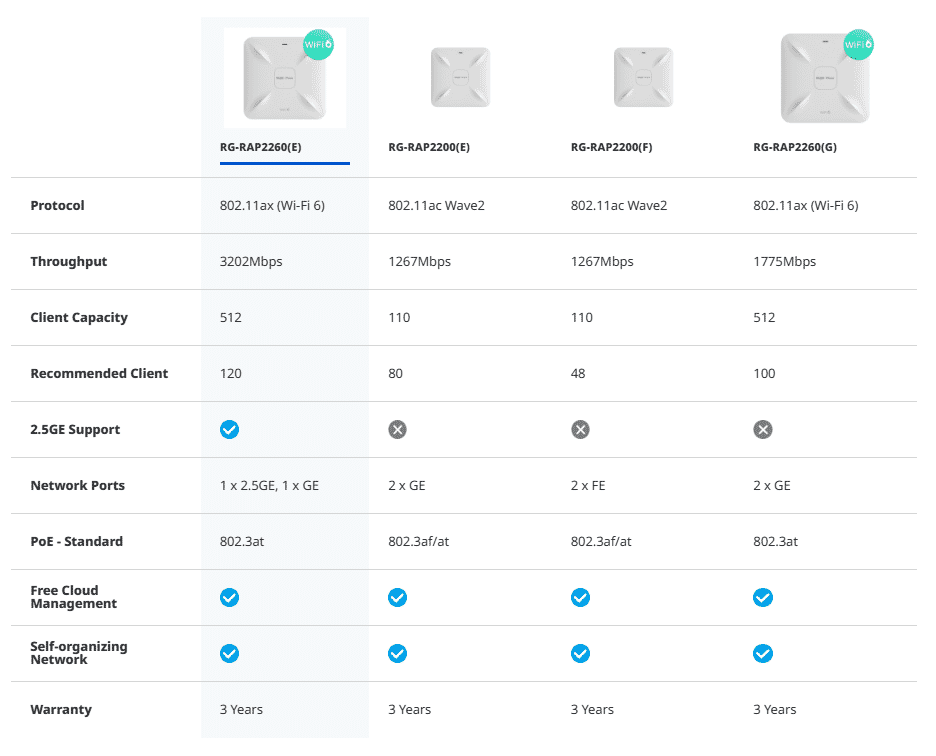Select 1267Mbps throughput for RG-RAP2200(E)

pyautogui.click(x=419, y=262)
